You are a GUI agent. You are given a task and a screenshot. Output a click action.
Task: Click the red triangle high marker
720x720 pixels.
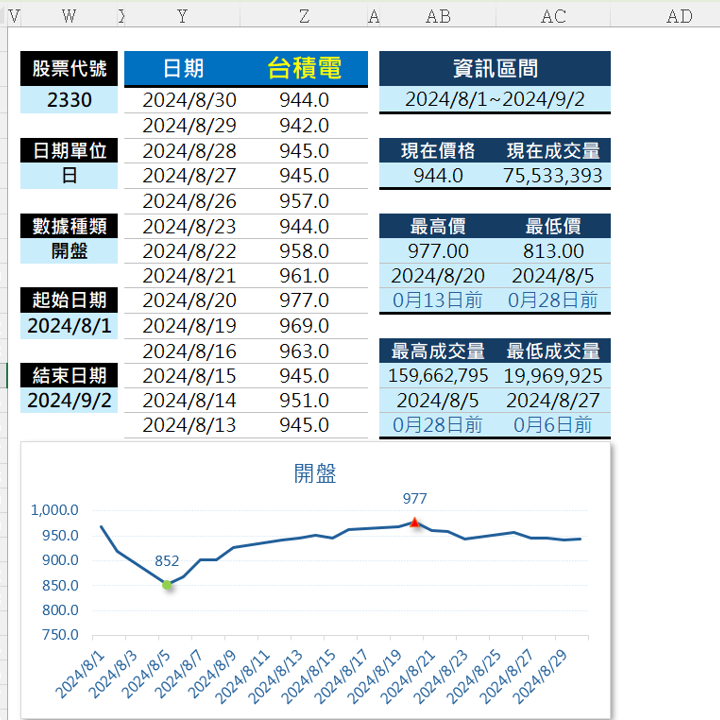415,523
